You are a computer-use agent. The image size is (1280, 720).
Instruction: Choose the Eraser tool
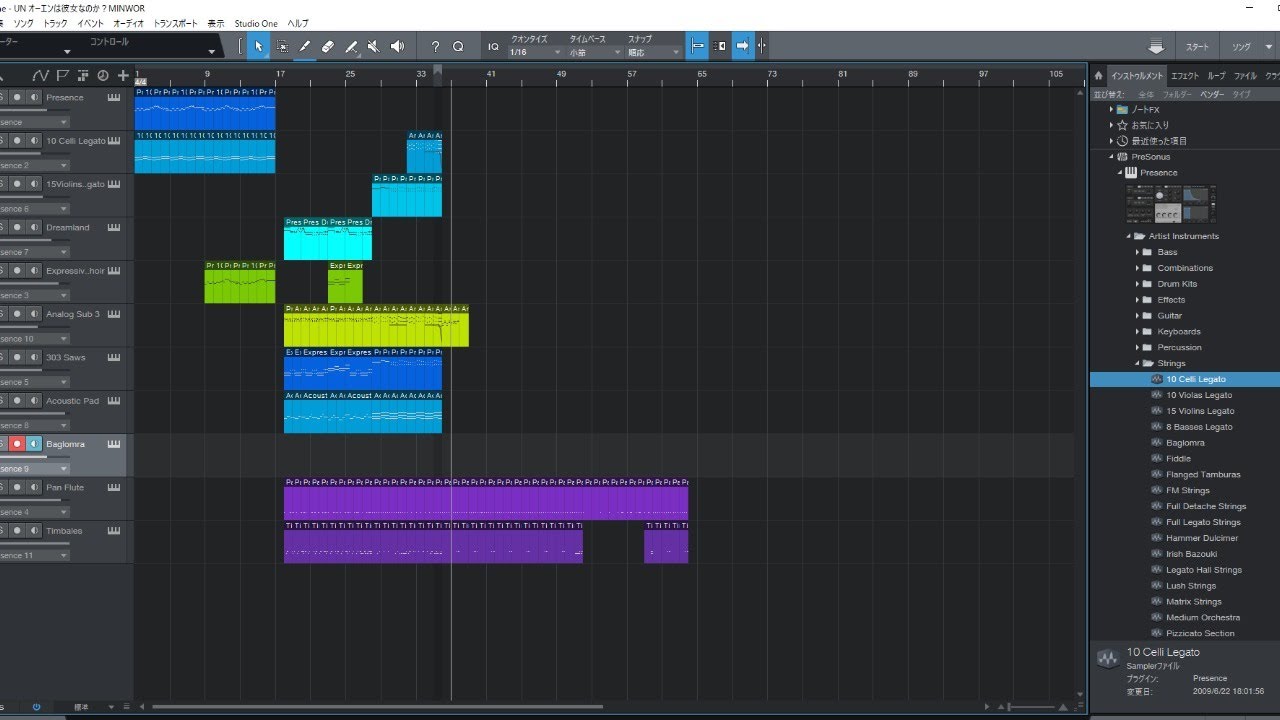click(x=328, y=46)
